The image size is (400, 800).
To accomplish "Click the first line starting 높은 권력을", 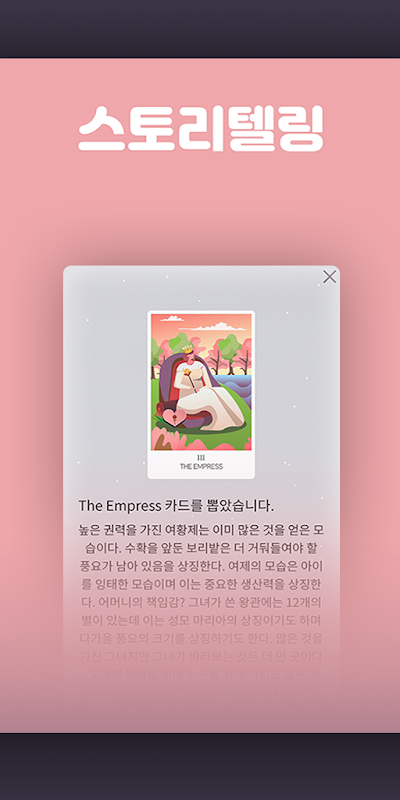I will point(201,530).
